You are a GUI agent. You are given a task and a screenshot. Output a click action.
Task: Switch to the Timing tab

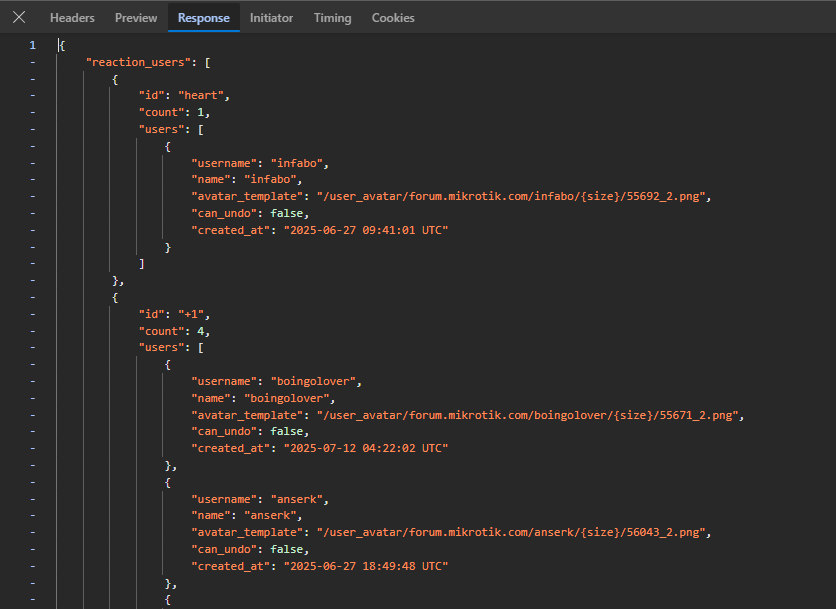coord(332,18)
